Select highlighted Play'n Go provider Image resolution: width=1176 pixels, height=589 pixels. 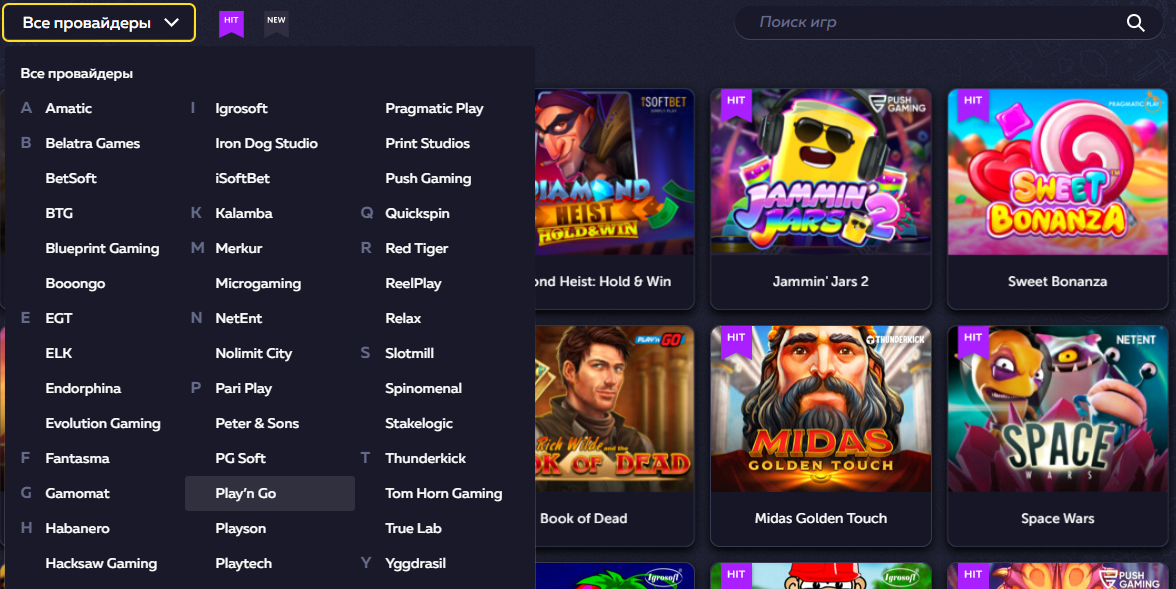269,494
